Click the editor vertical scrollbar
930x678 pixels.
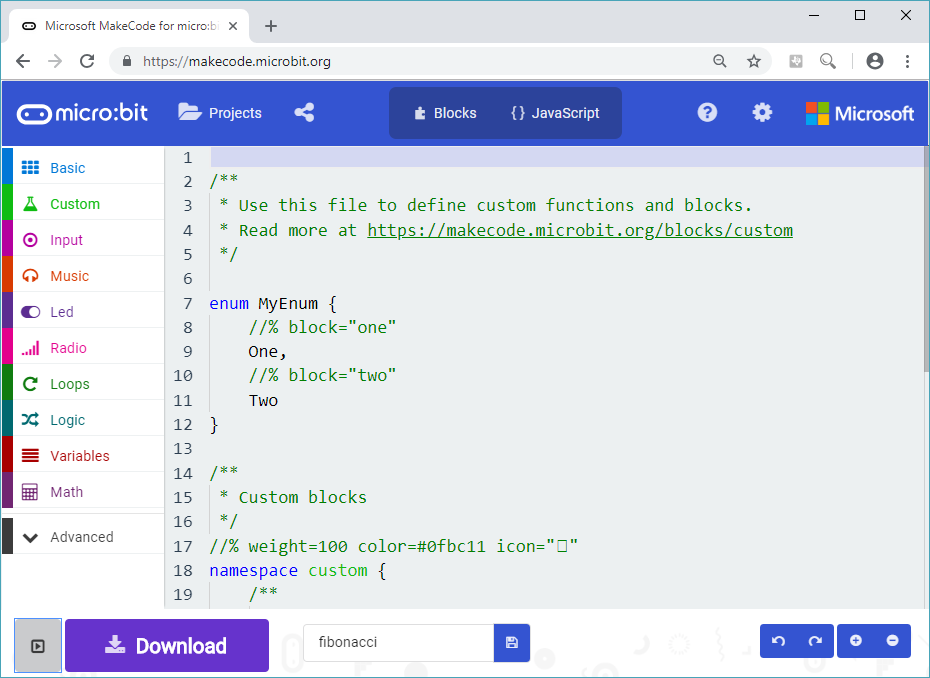pos(926,261)
